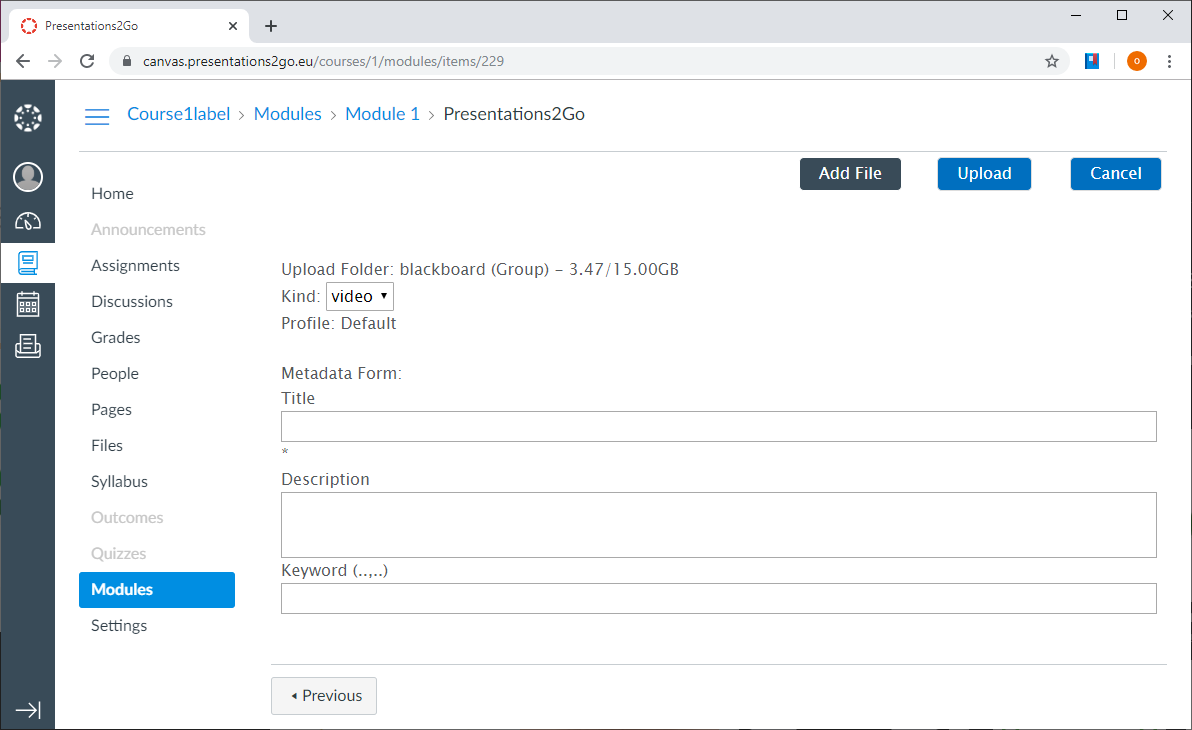Open the Chrome three-dot menu
Viewport: 1192px width, 730px height.
point(1169,61)
